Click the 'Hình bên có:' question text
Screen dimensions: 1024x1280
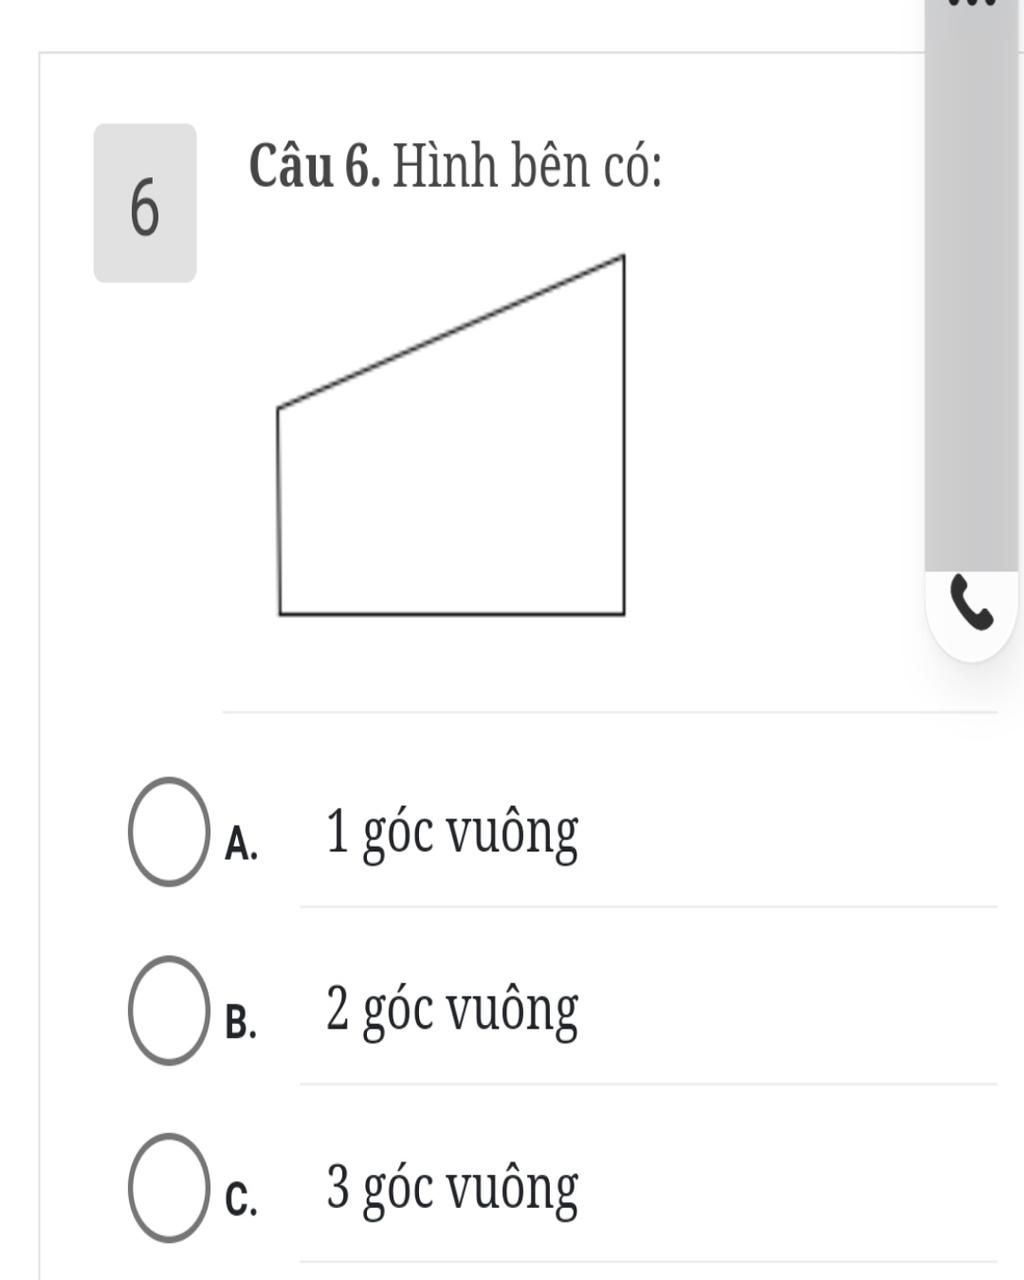tap(526, 167)
